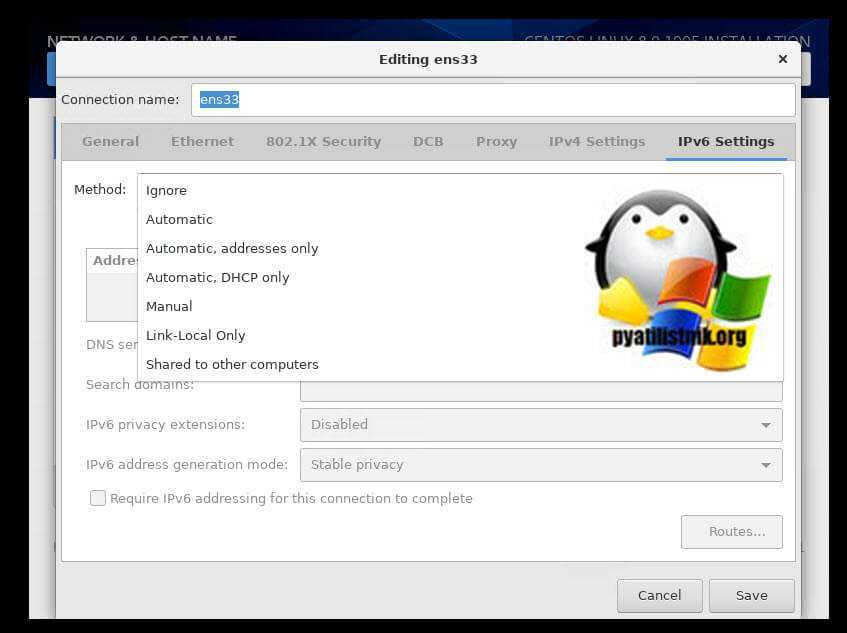The height and width of the screenshot is (633, 847).
Task: Click the Cancel button
Action: tap(660, 596)
